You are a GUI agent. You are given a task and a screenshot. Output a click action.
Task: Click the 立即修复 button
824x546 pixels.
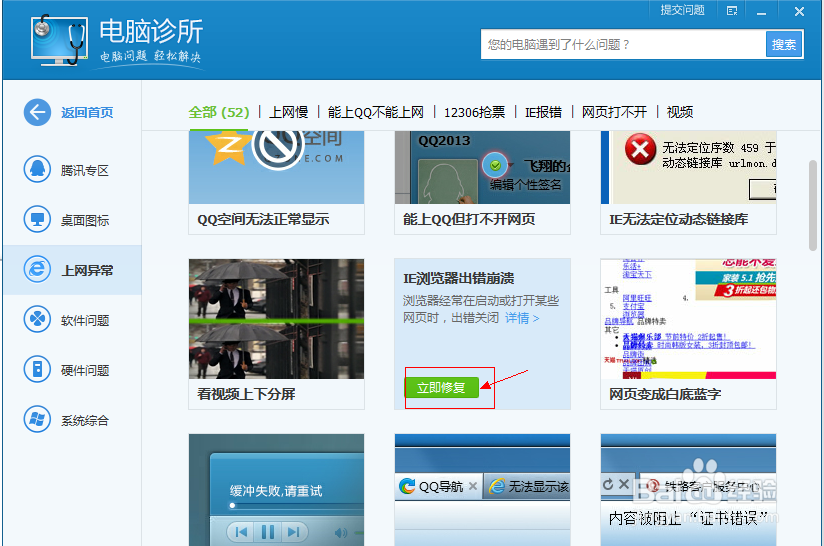(441, 388)
